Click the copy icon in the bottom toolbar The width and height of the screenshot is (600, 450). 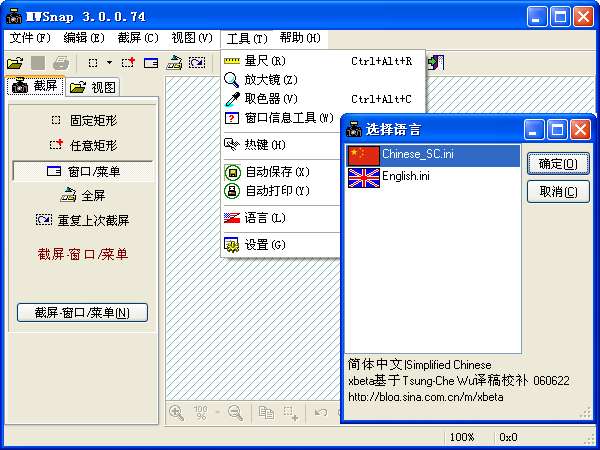pyautogui.click(x=266, y=412)
